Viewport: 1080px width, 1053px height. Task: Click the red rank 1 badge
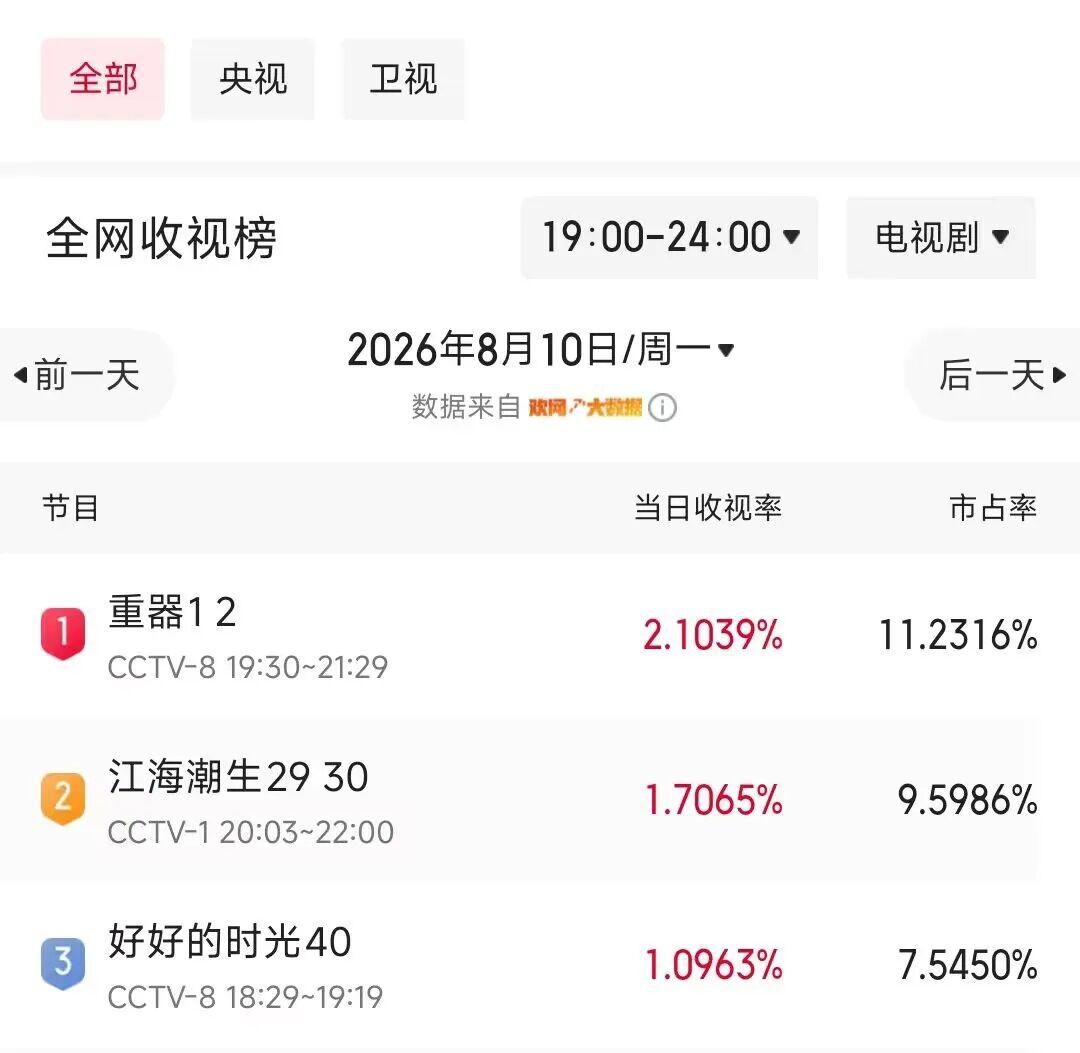[x=63, y=634]
